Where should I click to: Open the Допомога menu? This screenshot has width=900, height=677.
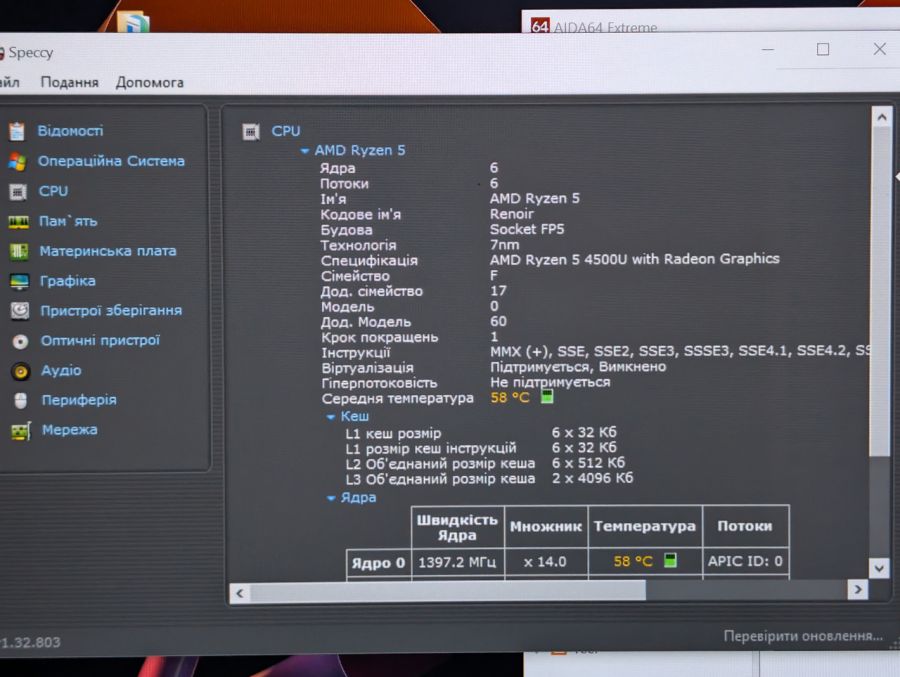point(150,83)
